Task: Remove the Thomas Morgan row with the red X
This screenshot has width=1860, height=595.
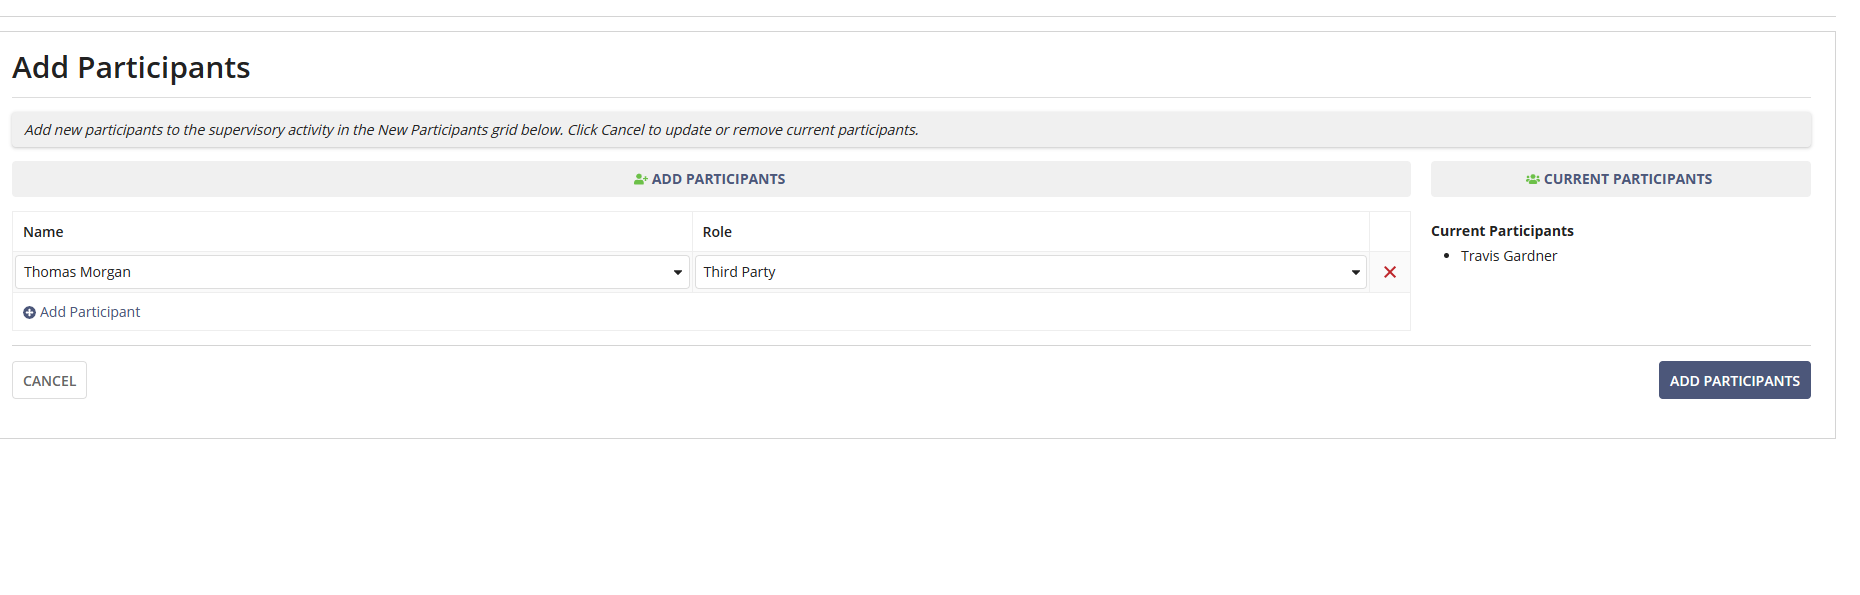Action: 1389,272
